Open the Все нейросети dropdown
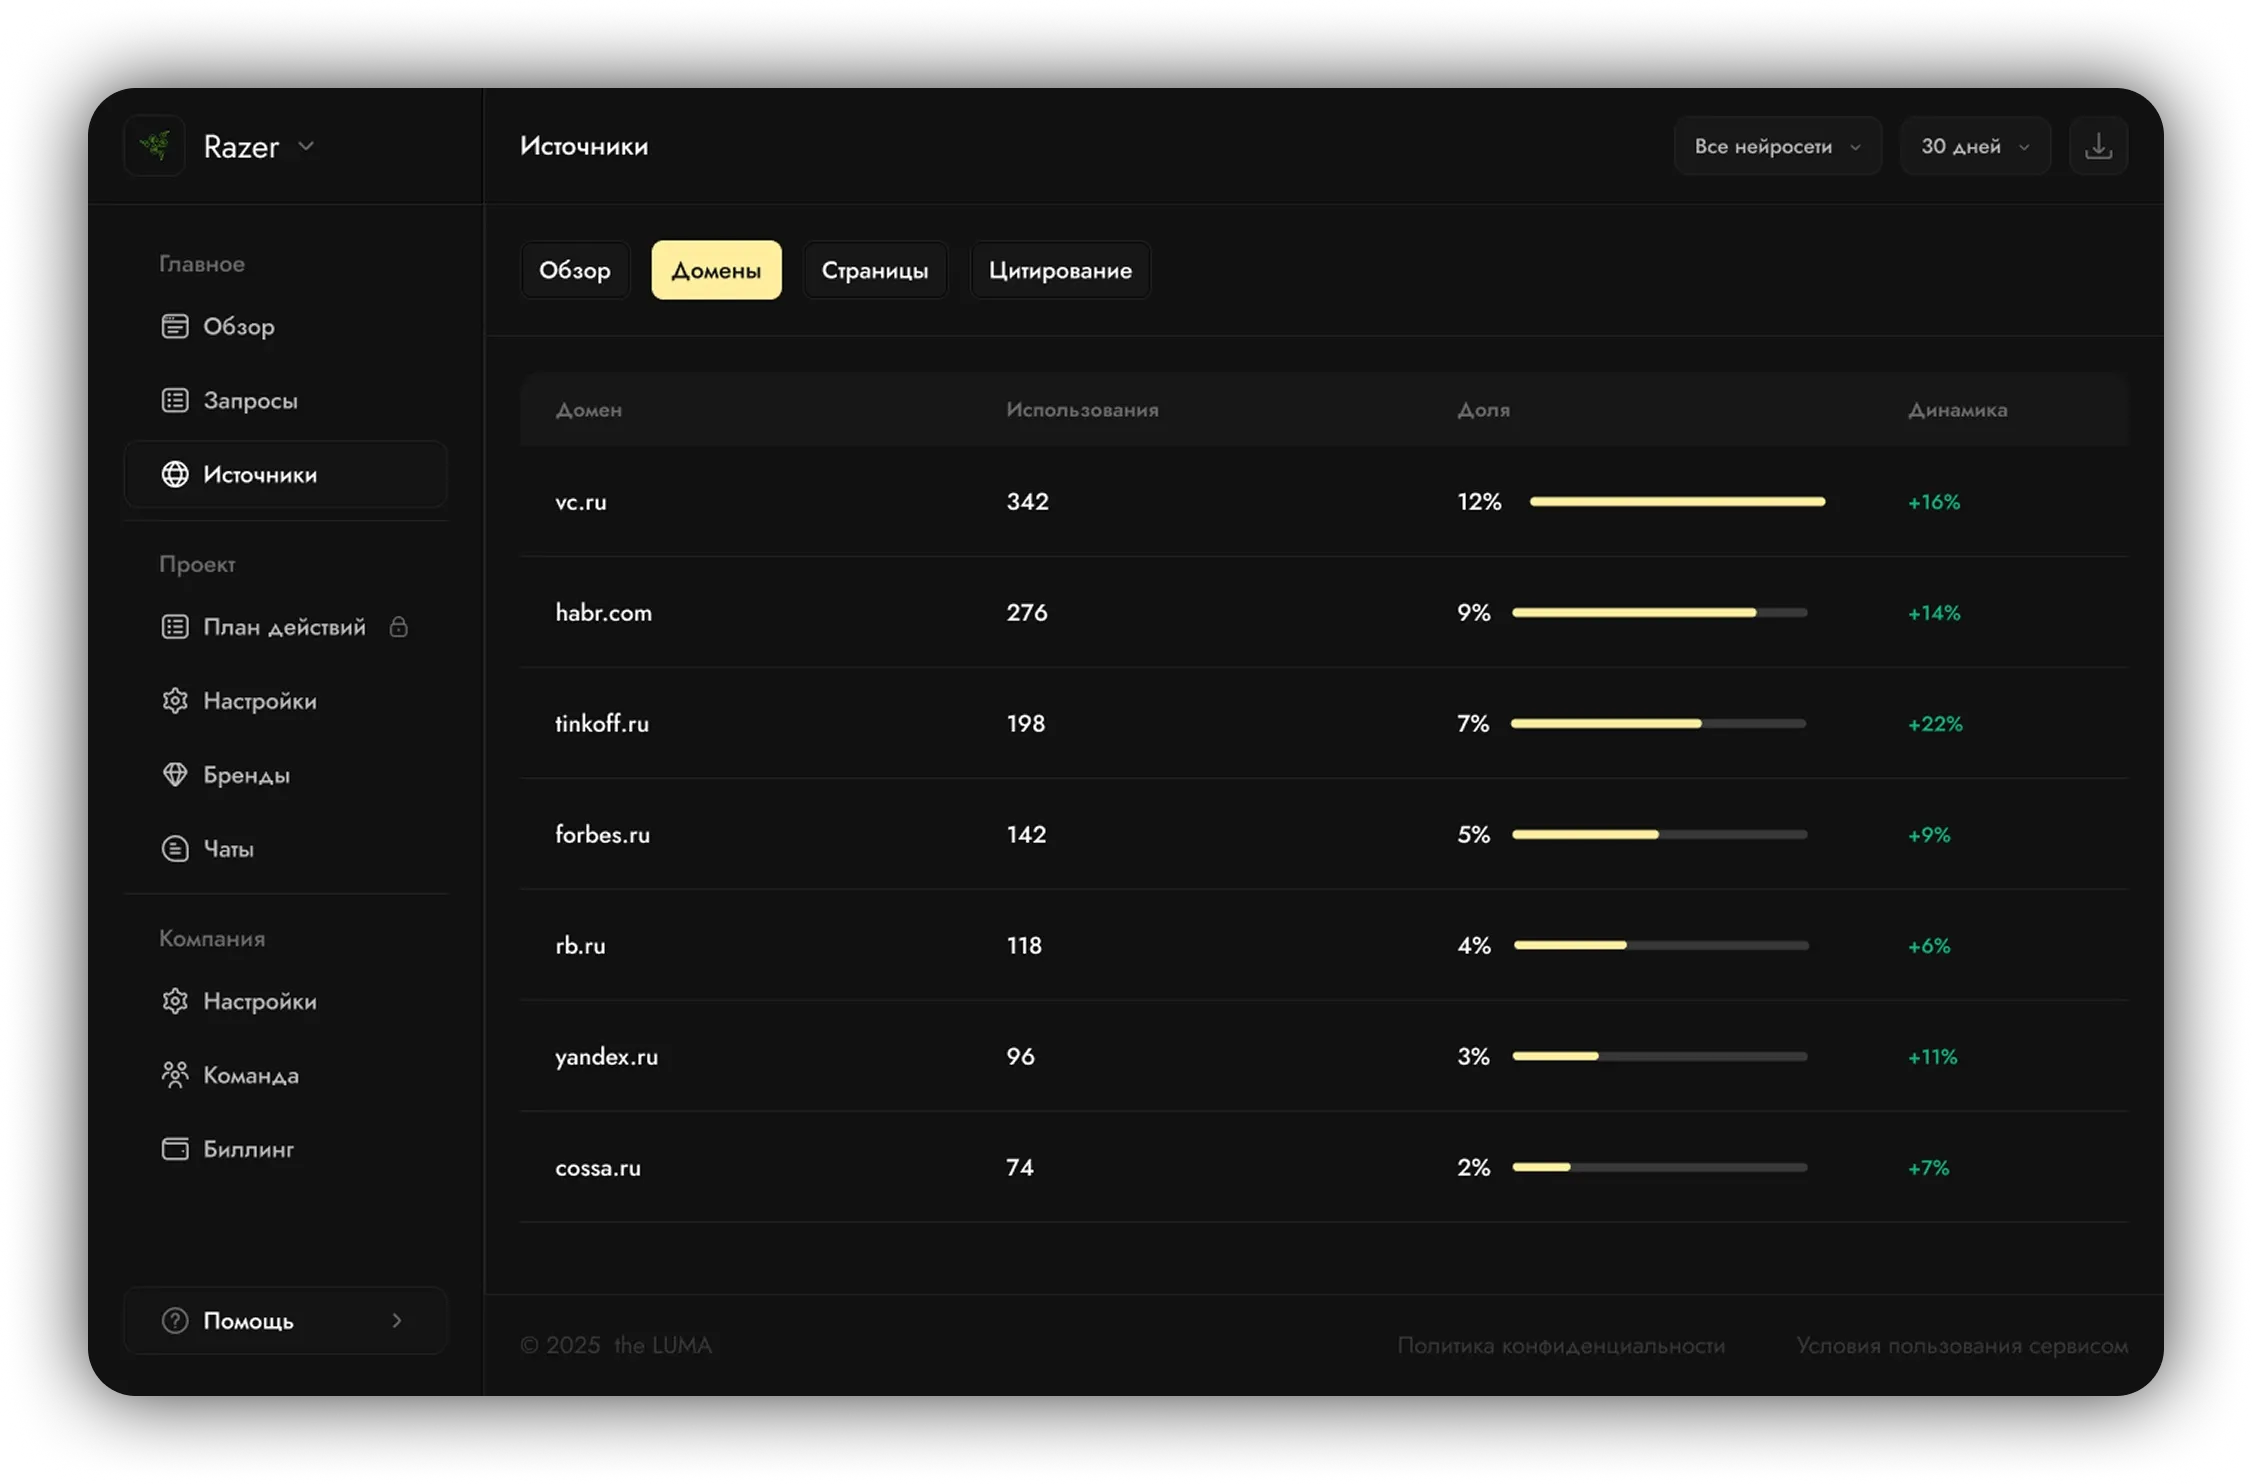This screenshot has height=1484, width=2252. point(1777,146)
